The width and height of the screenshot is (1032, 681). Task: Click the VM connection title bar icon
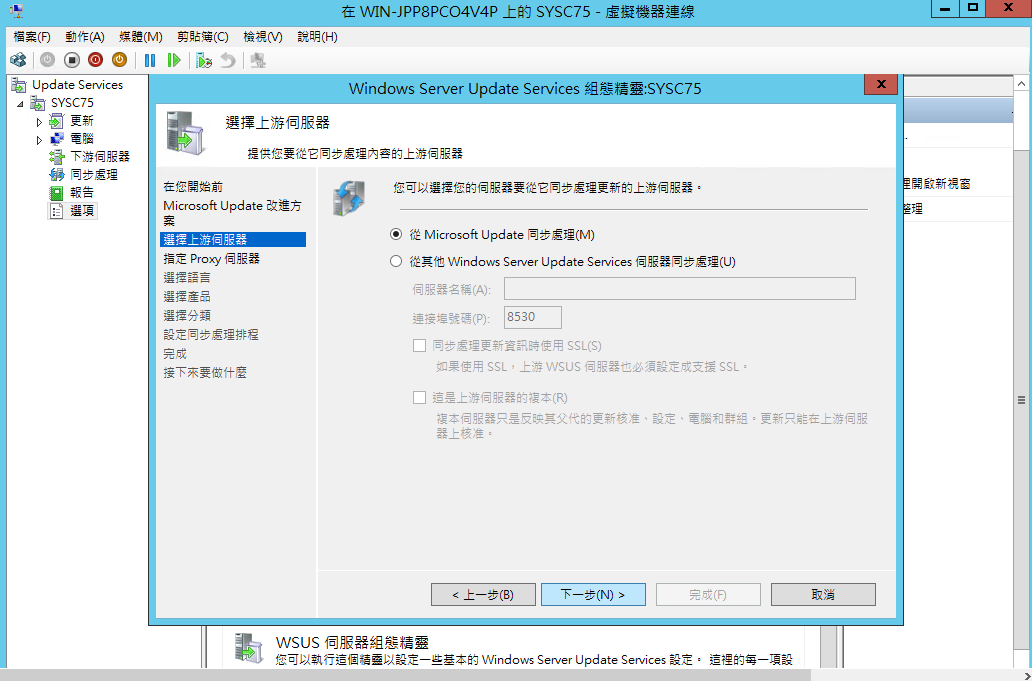coord(16,11)
